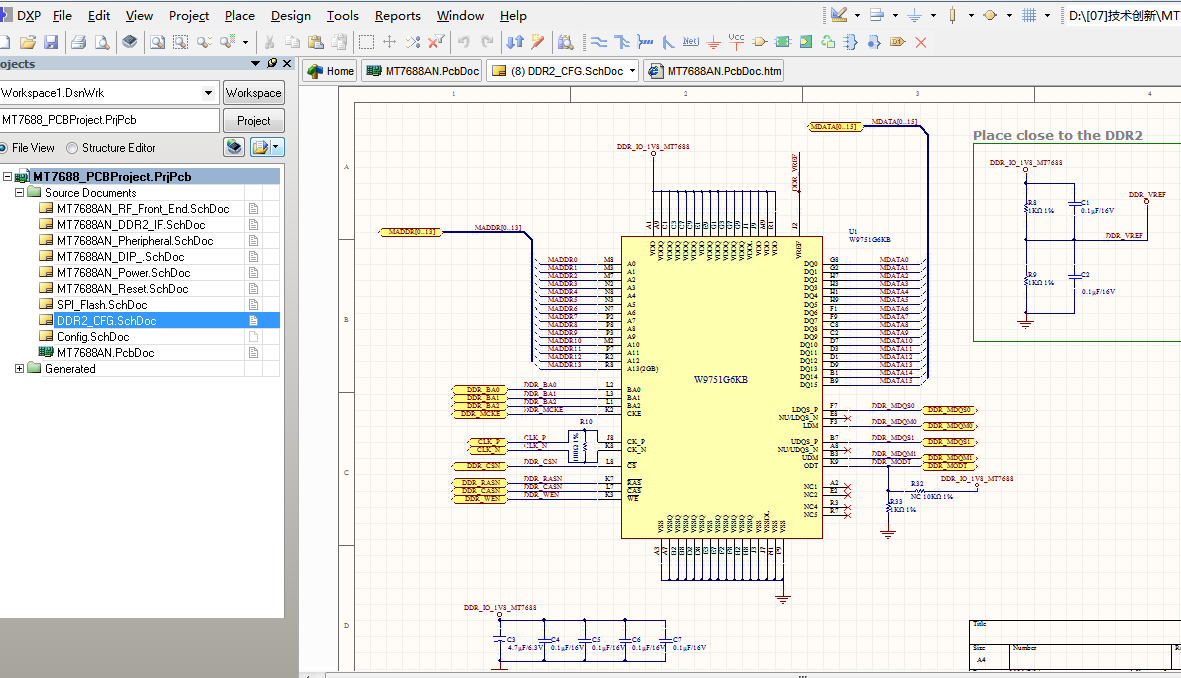Expand the alignment tools dropdown
Image resolution: width=1181 pixels, height=678 pixels.
(x=895, y=15)
